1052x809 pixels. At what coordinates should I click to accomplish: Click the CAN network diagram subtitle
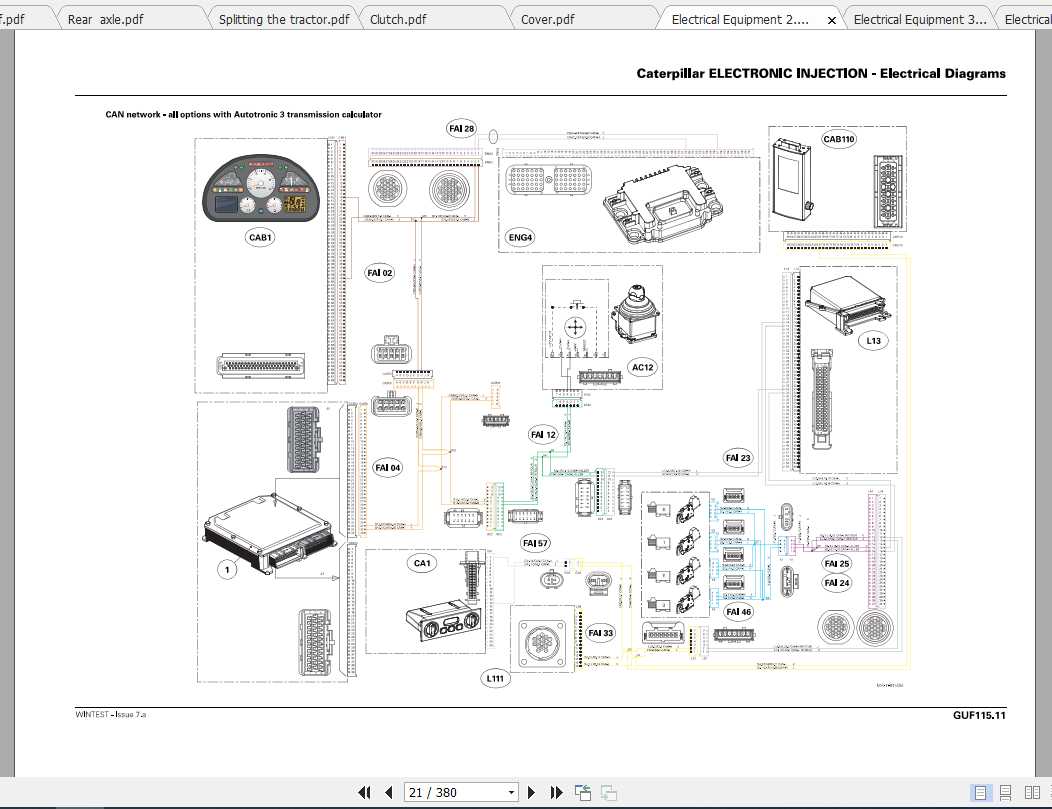tap(244, 115)
